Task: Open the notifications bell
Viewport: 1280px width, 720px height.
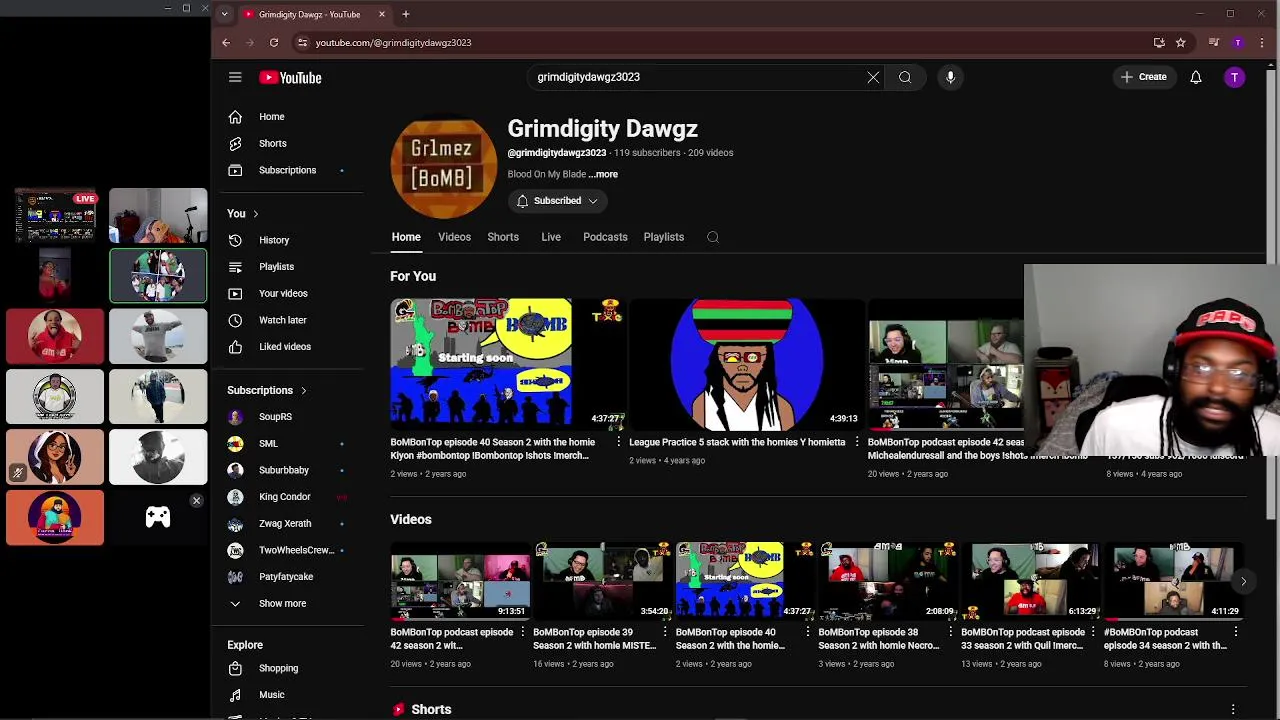Action: click(x=1195, y=77)
